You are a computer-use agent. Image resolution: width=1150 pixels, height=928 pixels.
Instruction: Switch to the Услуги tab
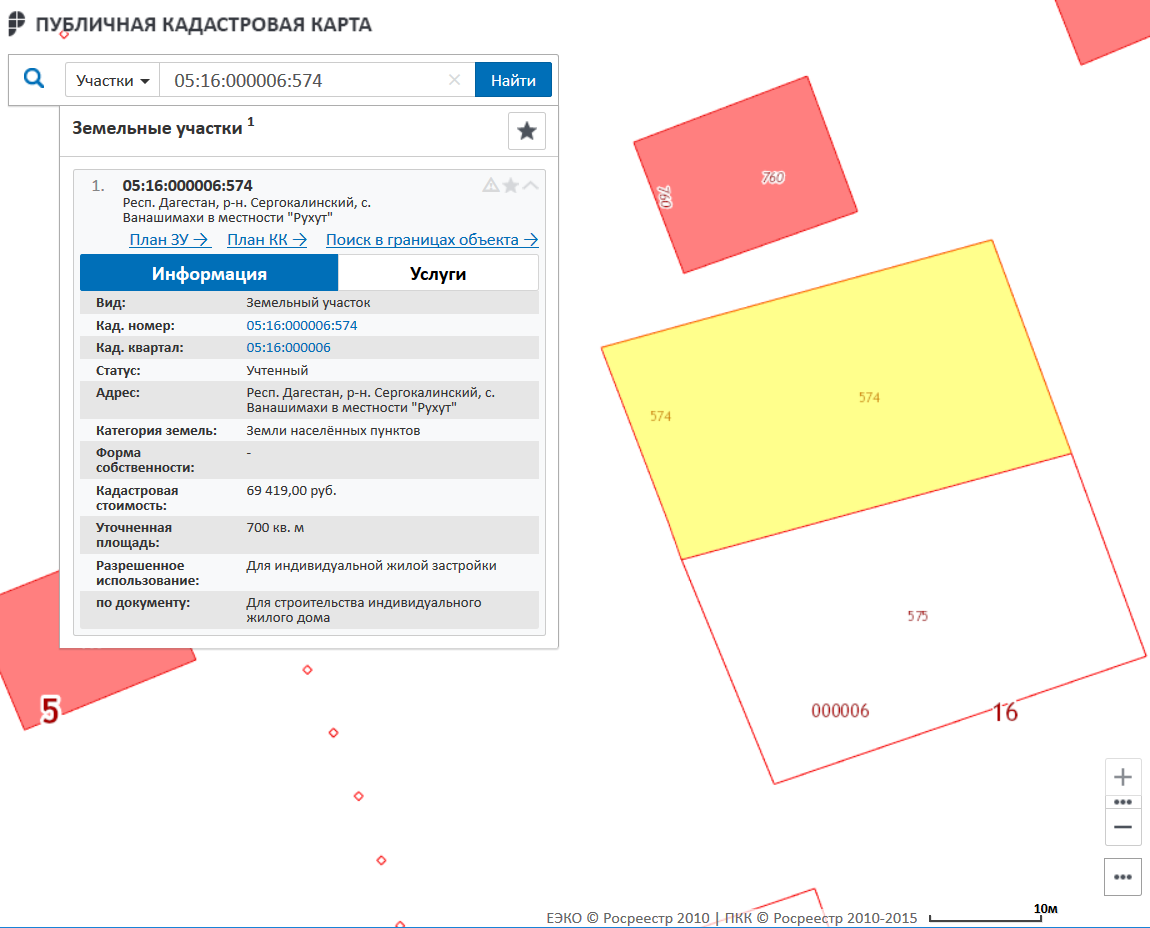438,273
